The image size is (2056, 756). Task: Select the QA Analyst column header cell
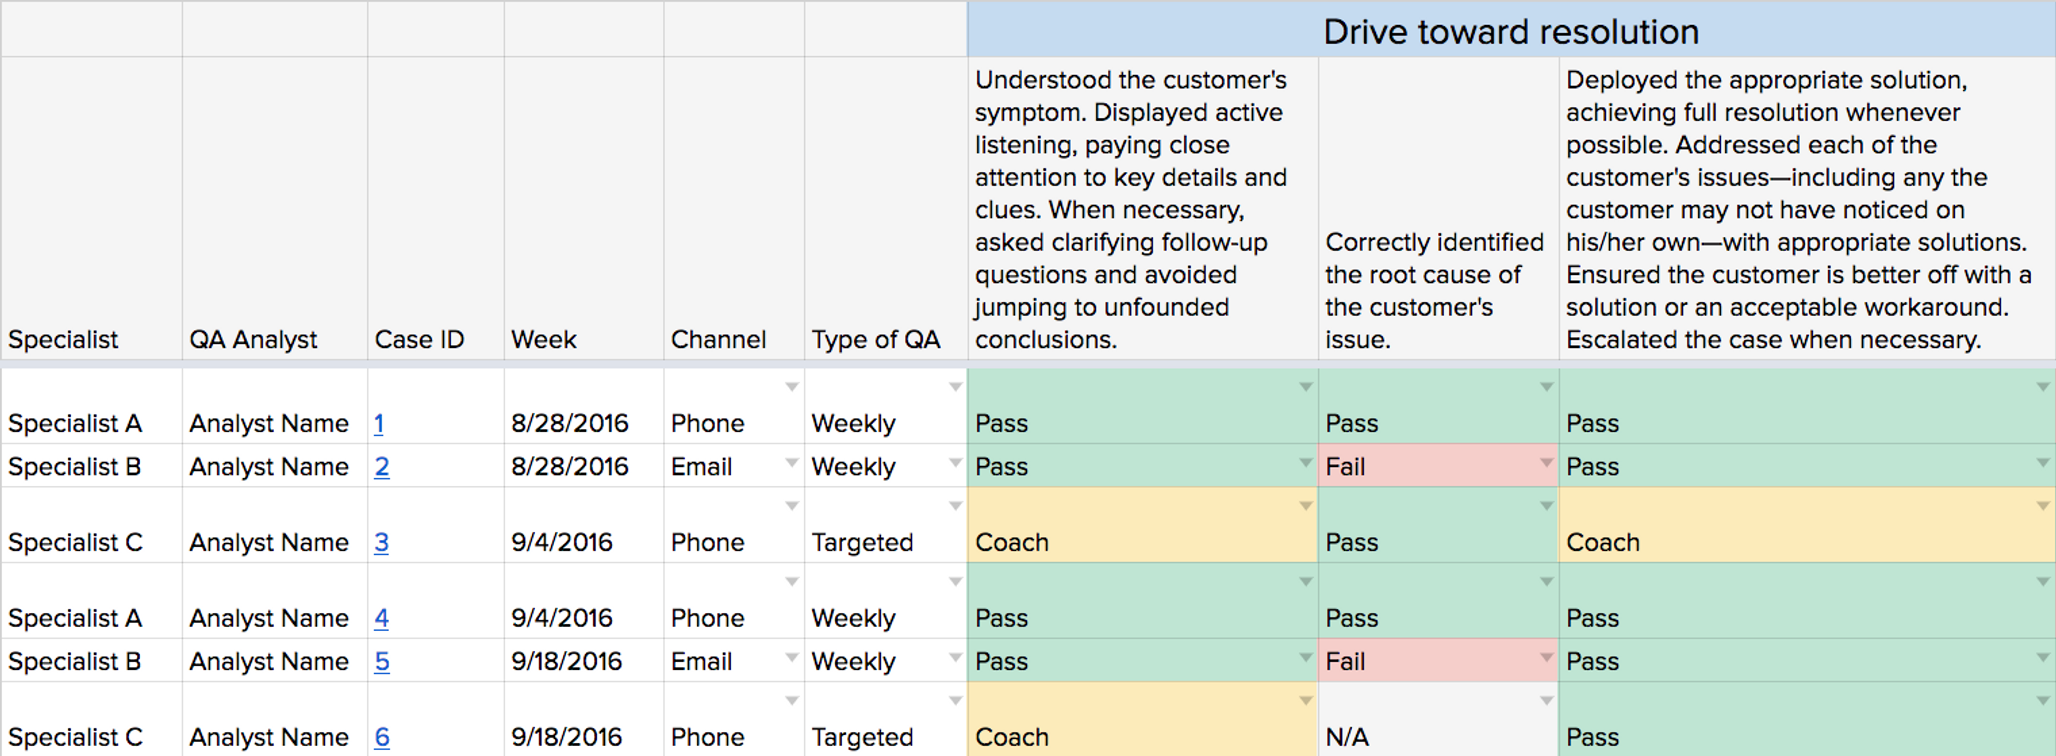coord(275,208)
